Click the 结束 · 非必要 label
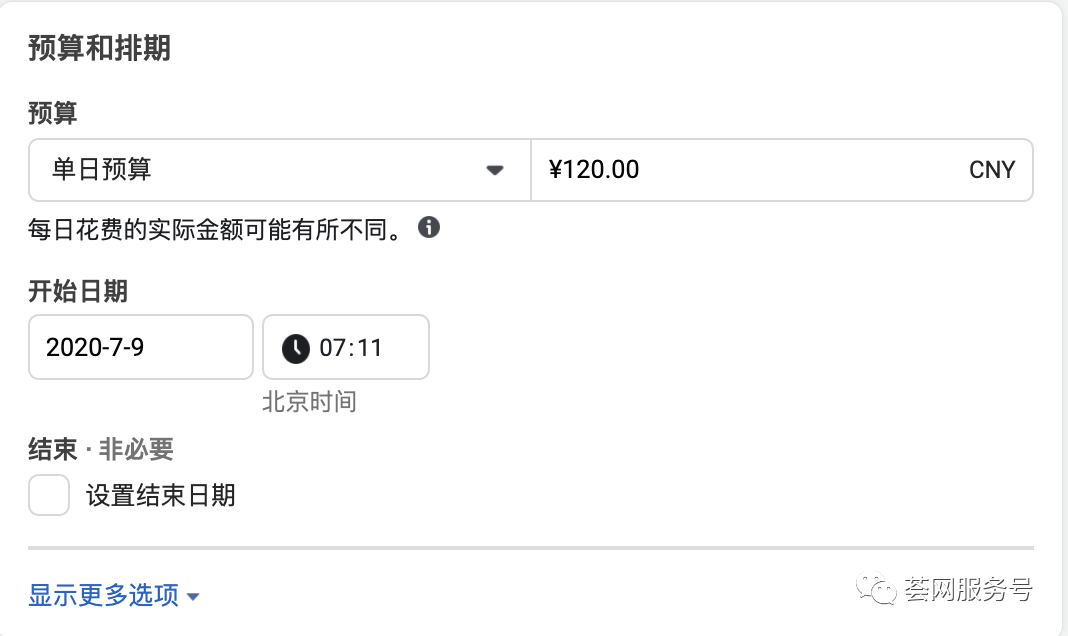The height and width of the screenshot is (636, 1068). (x=101, y=450)
